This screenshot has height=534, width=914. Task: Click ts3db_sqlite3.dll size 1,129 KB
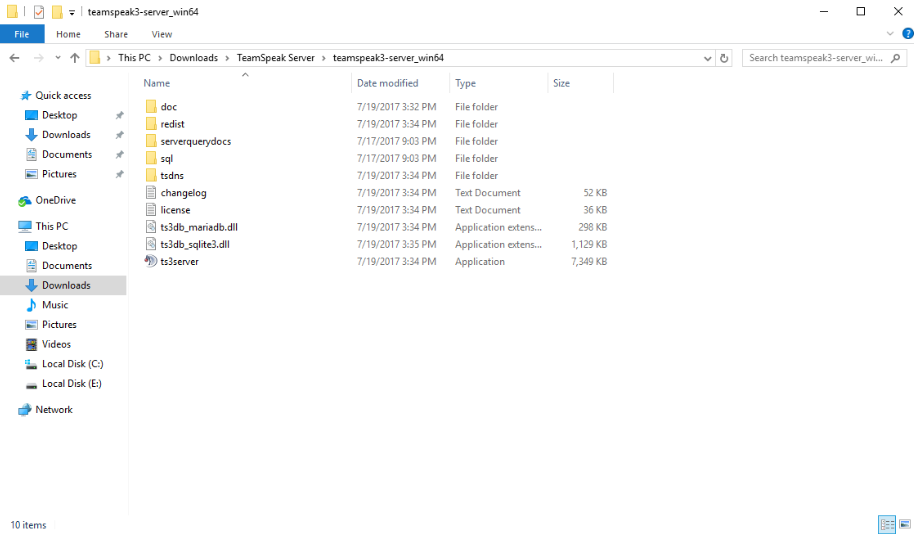589,244
